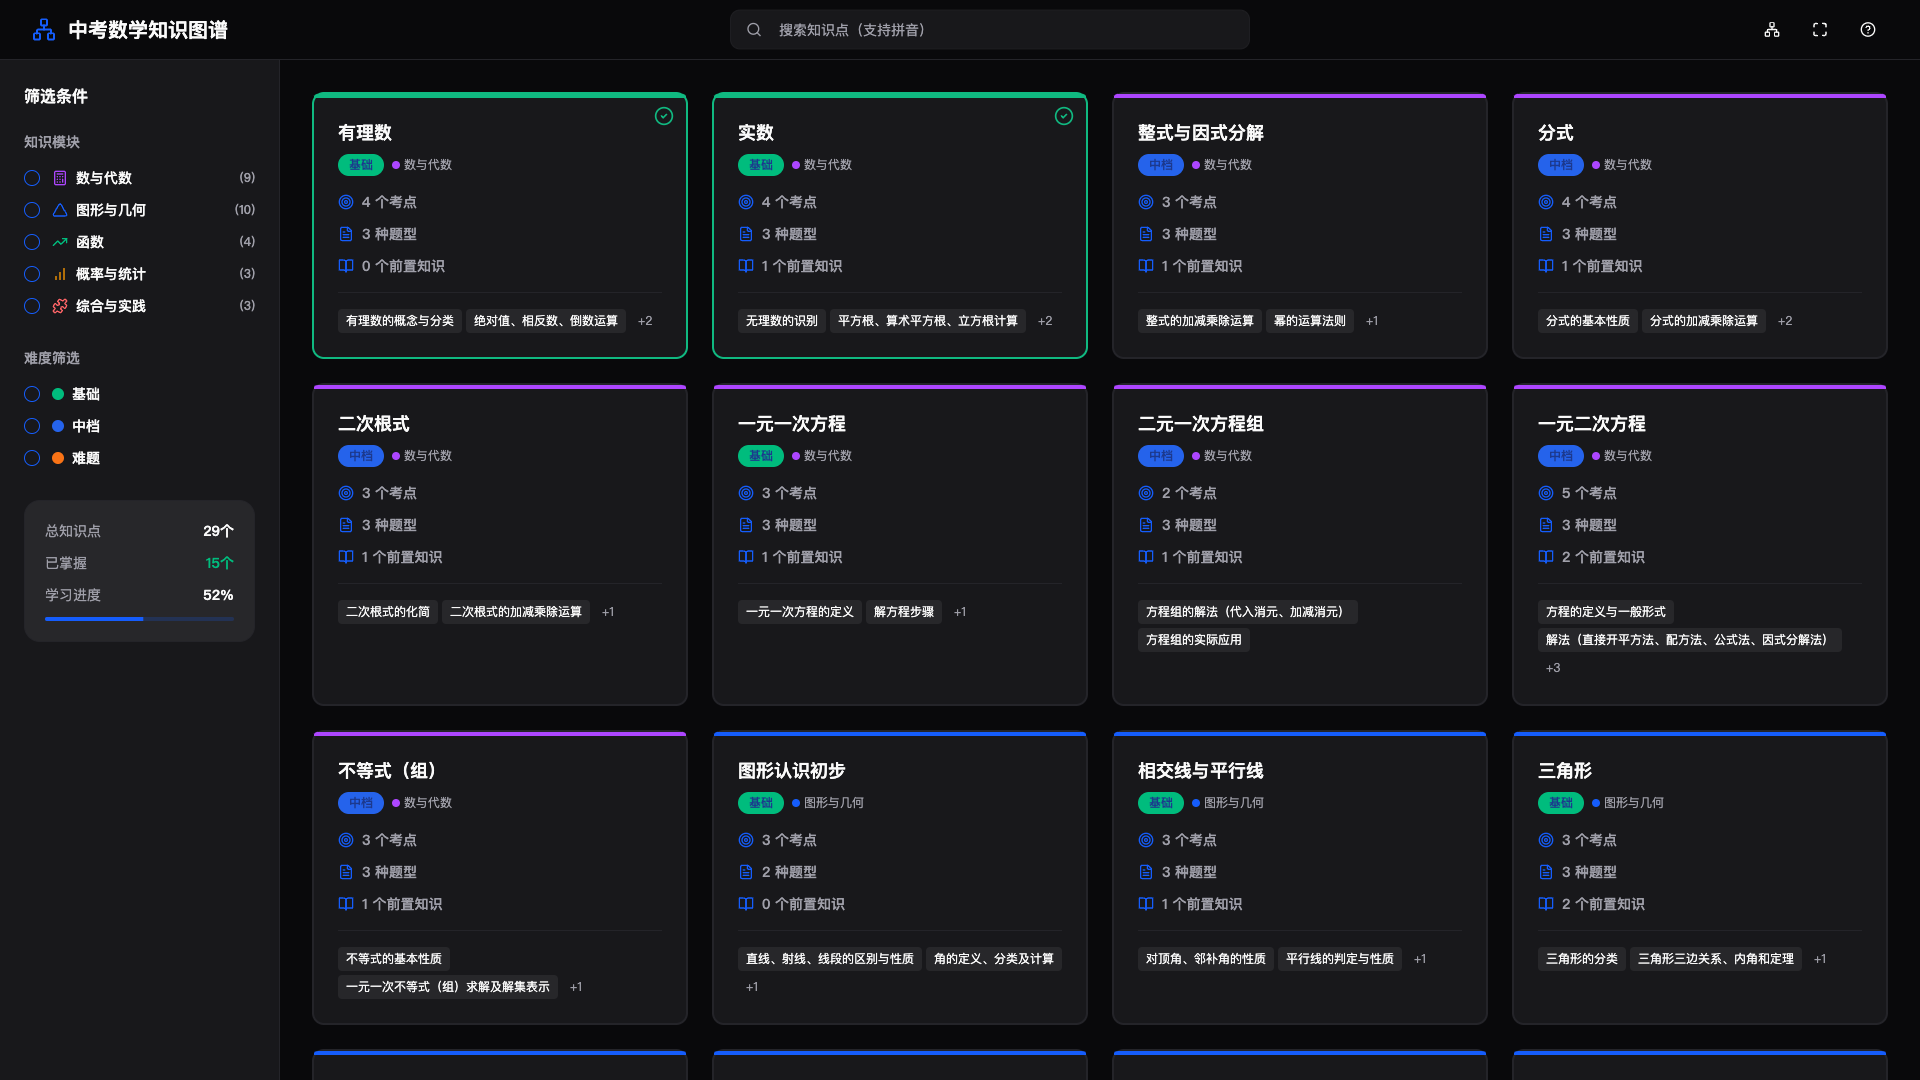Click the 学习进度 progress bar

click(139, 618)
